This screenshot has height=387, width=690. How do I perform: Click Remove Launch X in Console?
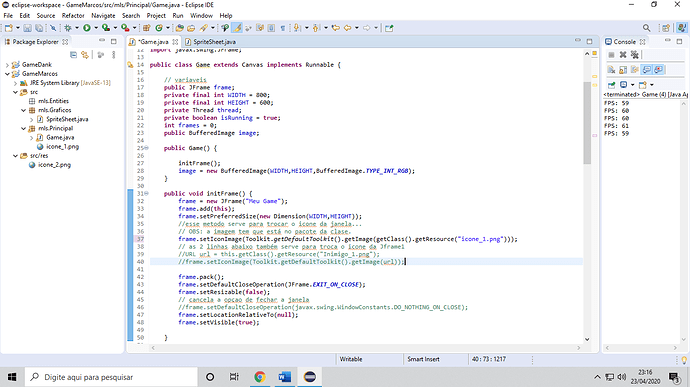[623, 55]
